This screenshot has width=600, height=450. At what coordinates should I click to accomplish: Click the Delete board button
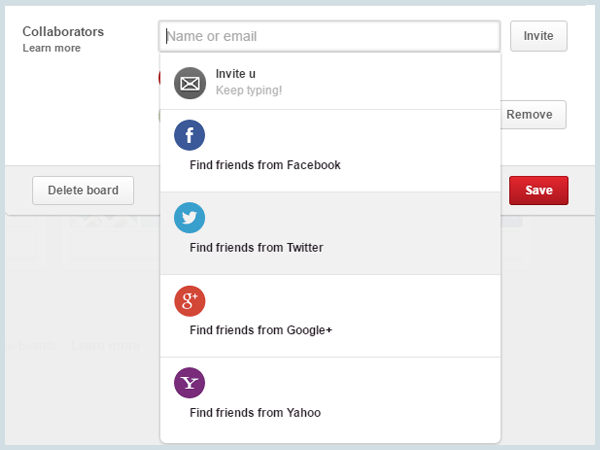83,190
